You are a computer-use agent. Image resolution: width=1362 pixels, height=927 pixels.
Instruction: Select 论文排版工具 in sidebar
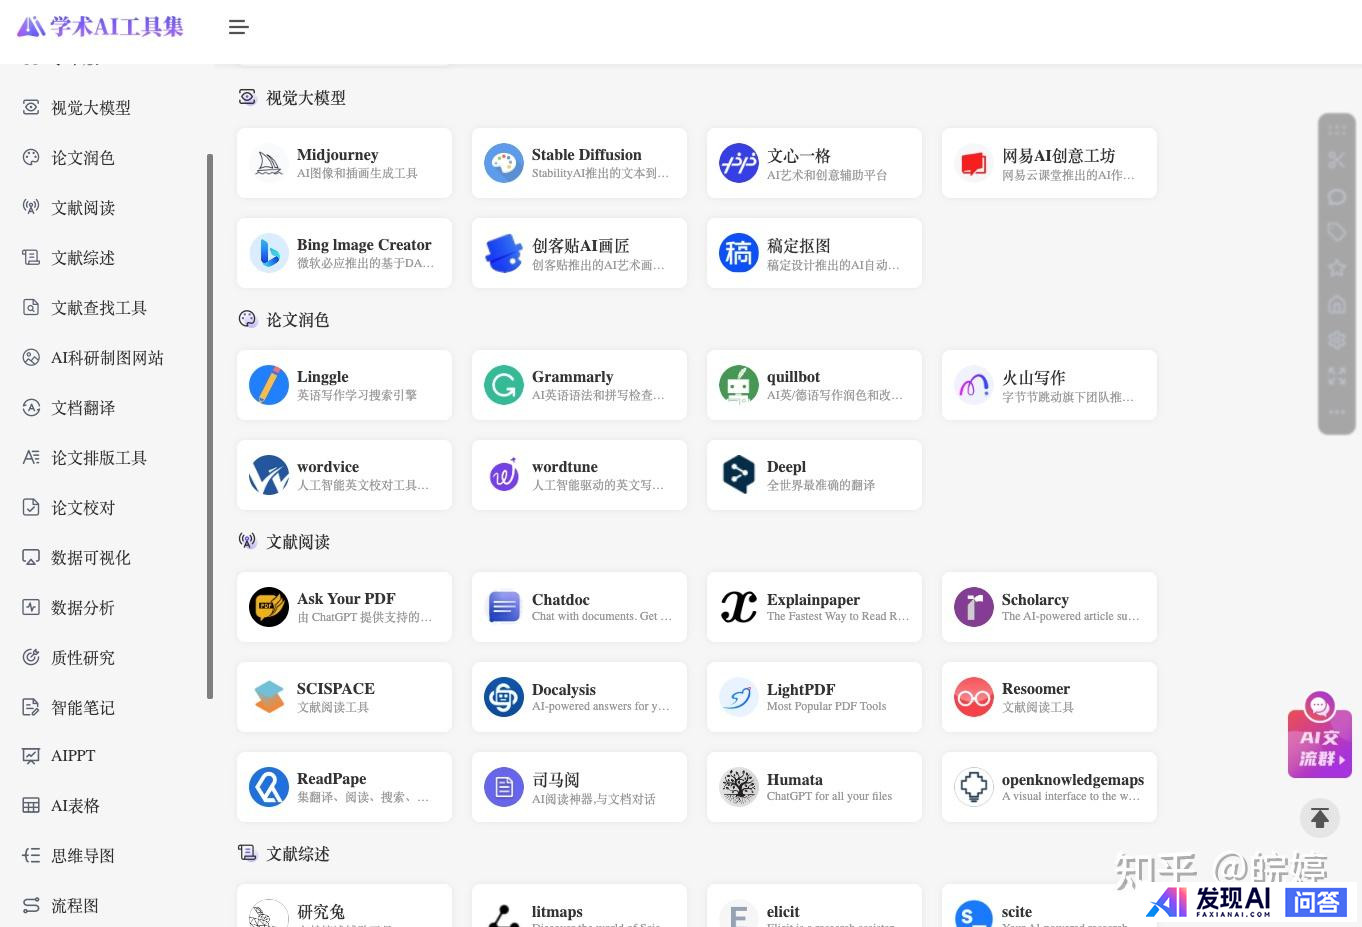click(99, 458)
